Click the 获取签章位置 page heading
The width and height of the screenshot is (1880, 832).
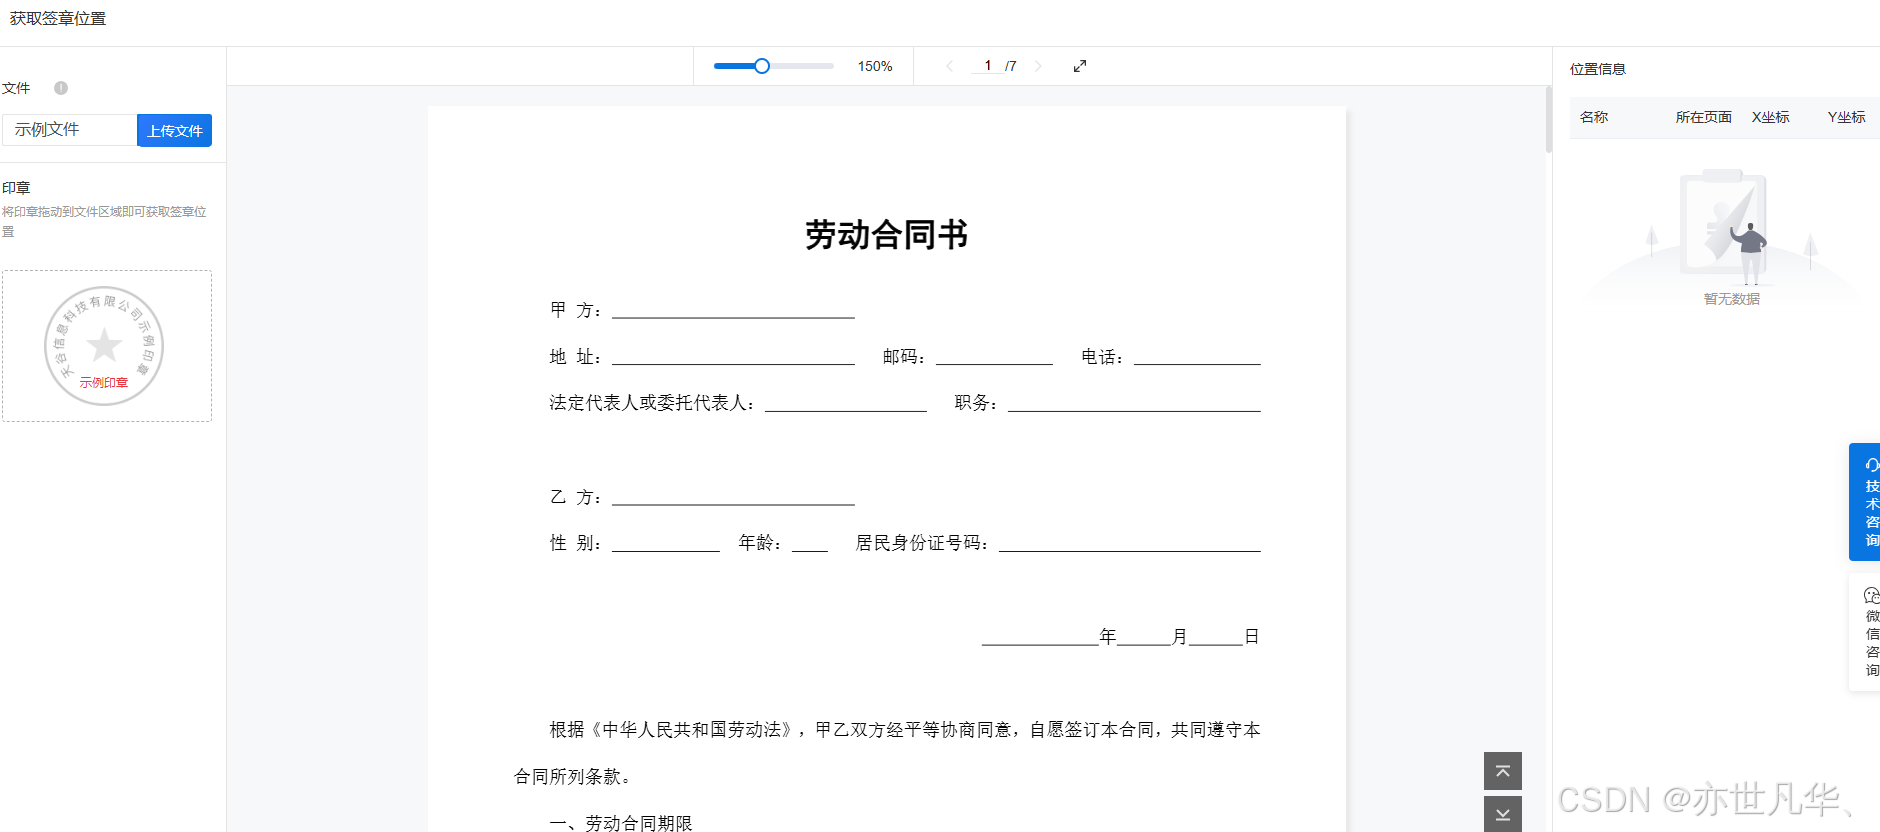click(58, 19)
